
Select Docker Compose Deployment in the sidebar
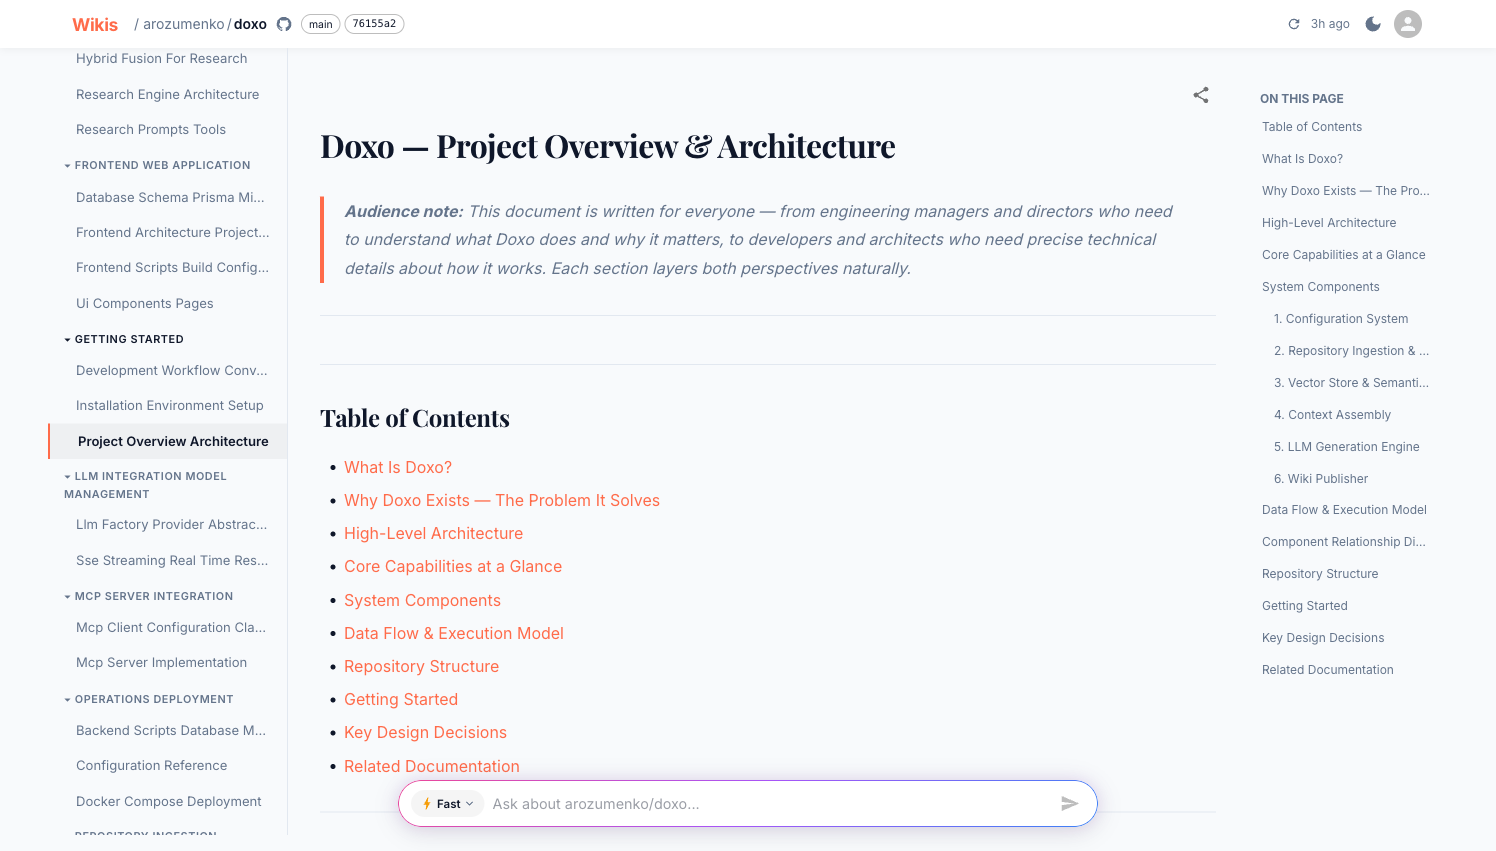point(168,801)
